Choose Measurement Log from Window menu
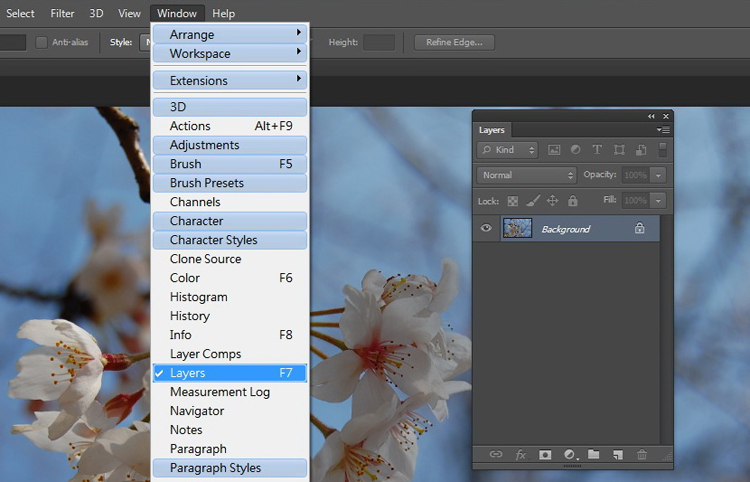Viewport: 750px width, 482px height. point(230,392)
